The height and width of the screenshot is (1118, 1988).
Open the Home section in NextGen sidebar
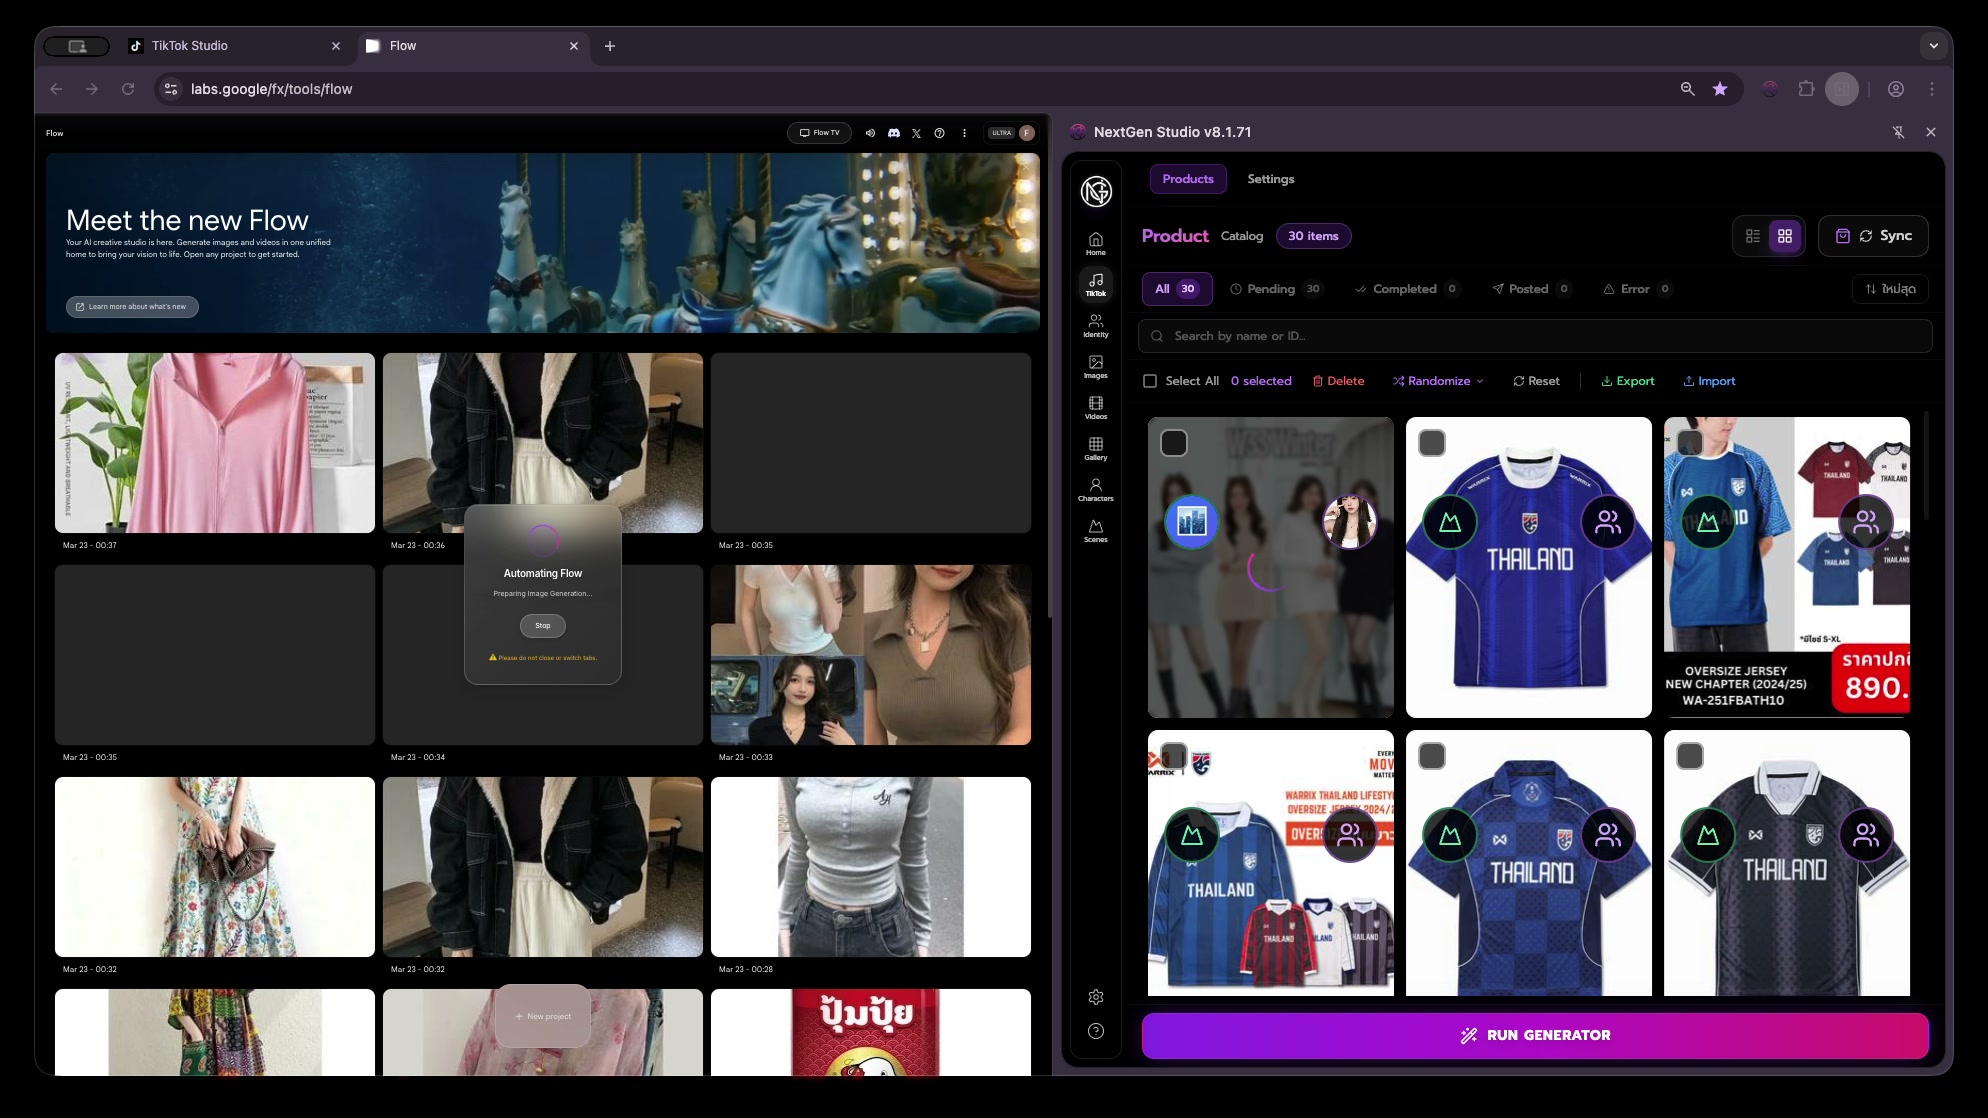point(1096,243)
